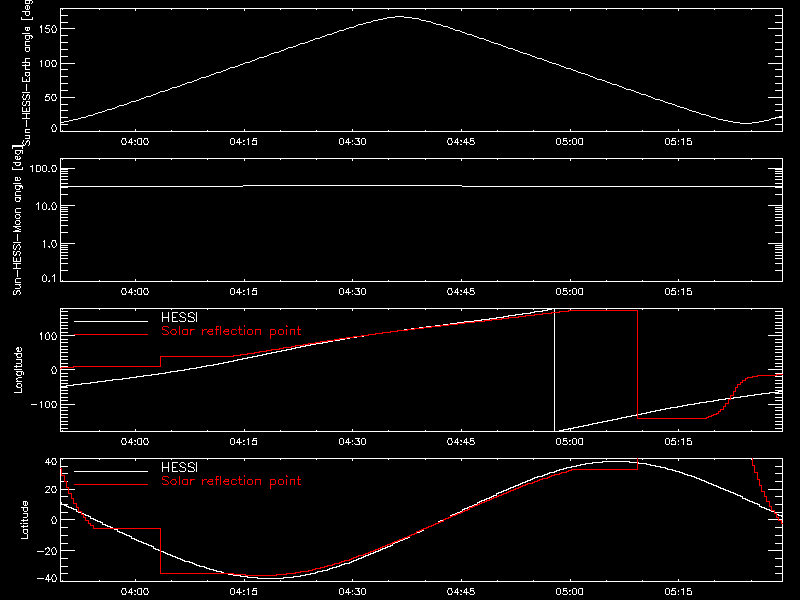Click the 04:15 tick label under the Longitude plot
This screenshot has height=600, width=800.
[243, 442]
